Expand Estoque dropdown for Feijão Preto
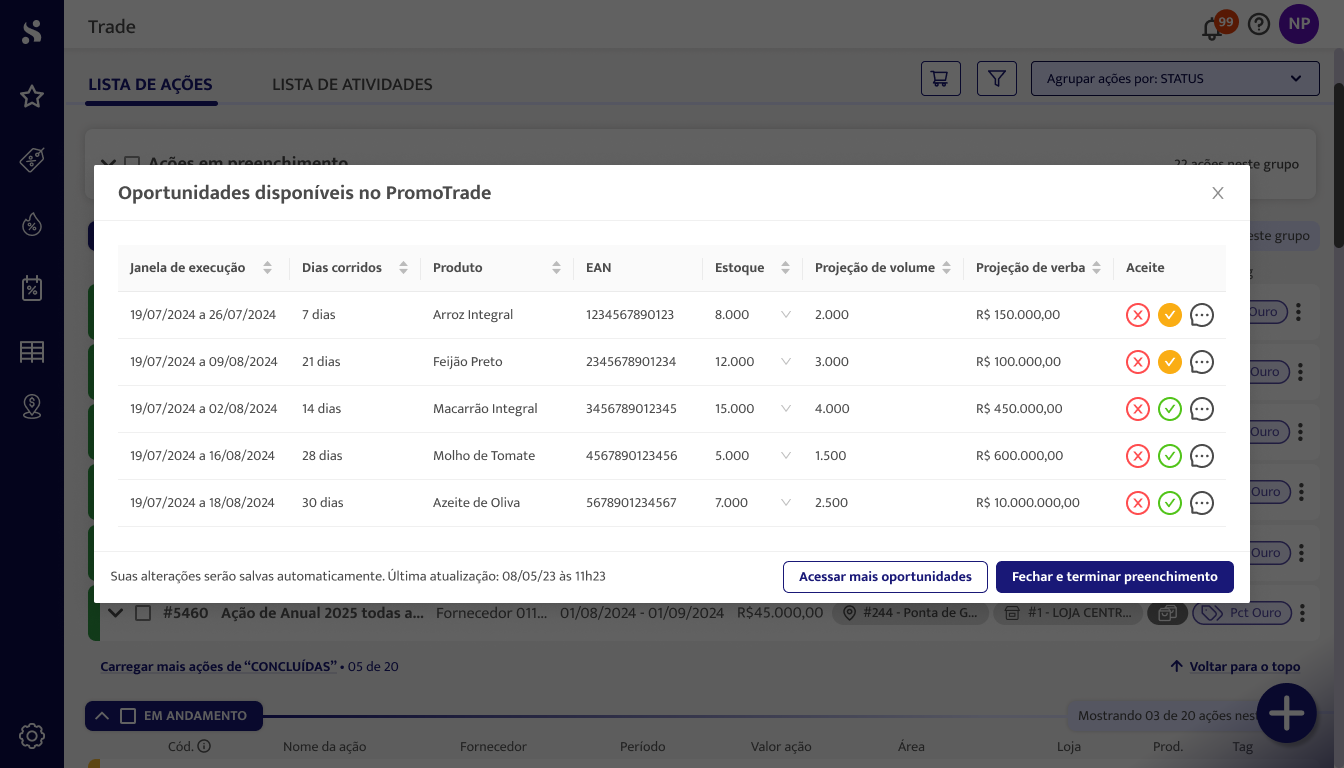The height and width of the screenshot is (768, 1344). pyautogui.click(x=786, y=362)
